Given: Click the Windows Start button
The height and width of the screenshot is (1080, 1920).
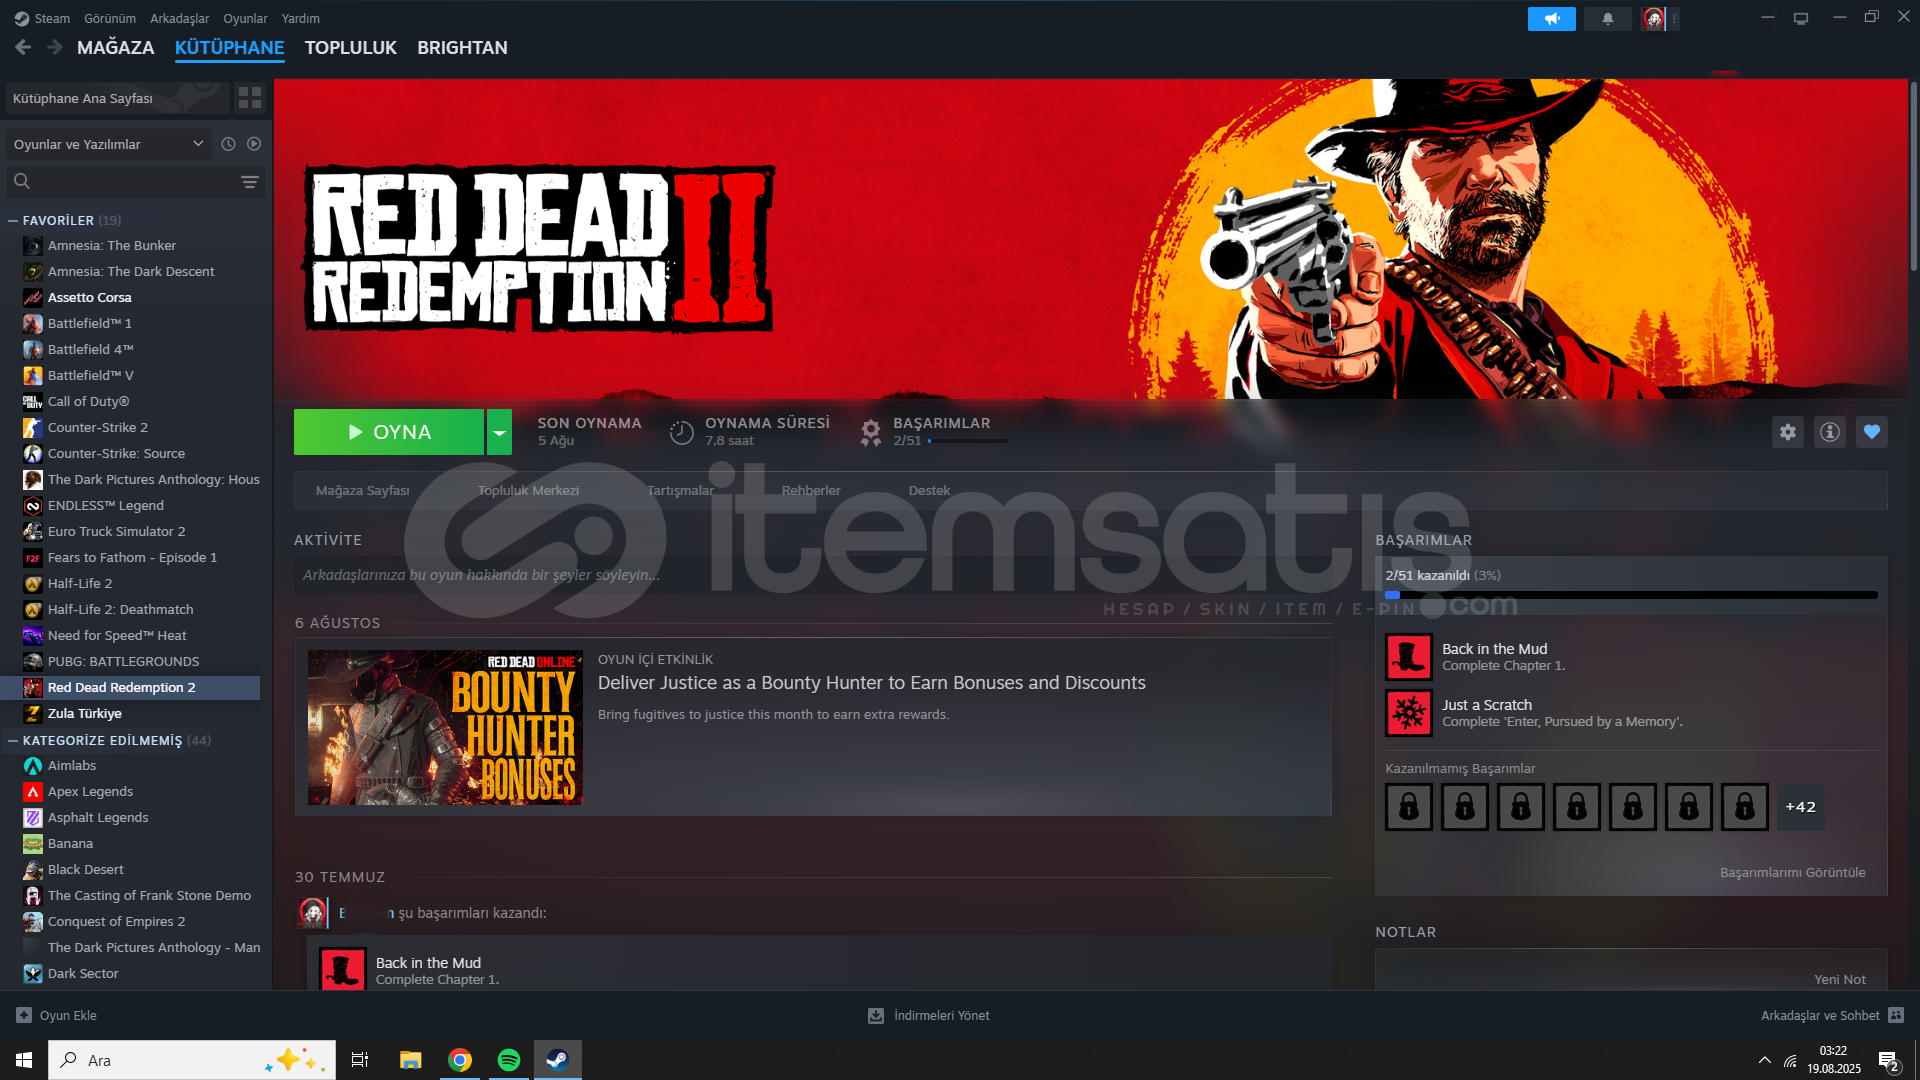Looking at the screenshot, I should coord(24,1060).
